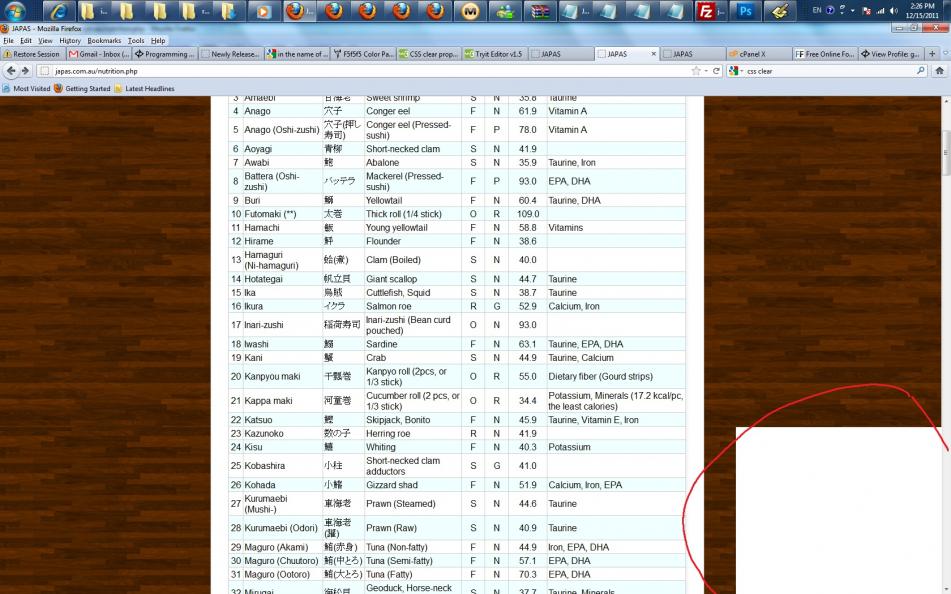Screen dimensions: 951x594
Task: Bookmark this page with the star icon
Action: [x=696, y=71]
